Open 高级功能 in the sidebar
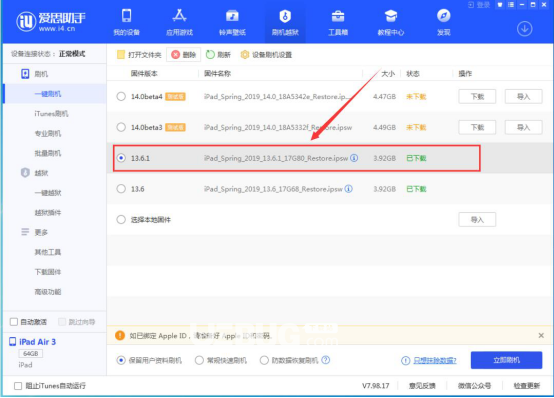The width and height of the screenshot is (554, 398). pyautogui.click(x=48, y=292)
